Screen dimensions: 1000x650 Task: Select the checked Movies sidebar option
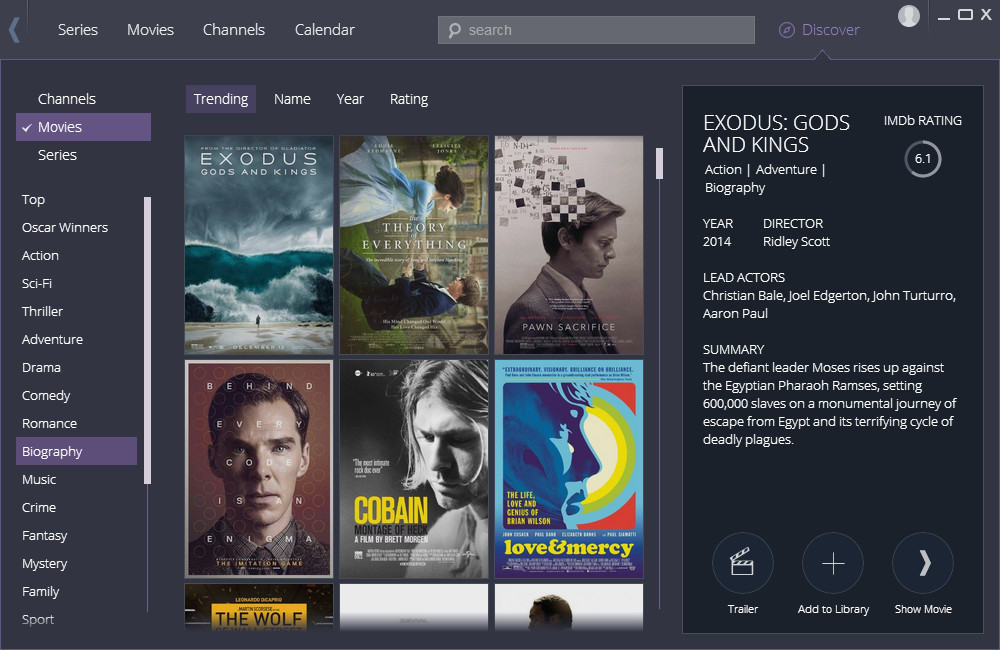(x=84, y=127)
